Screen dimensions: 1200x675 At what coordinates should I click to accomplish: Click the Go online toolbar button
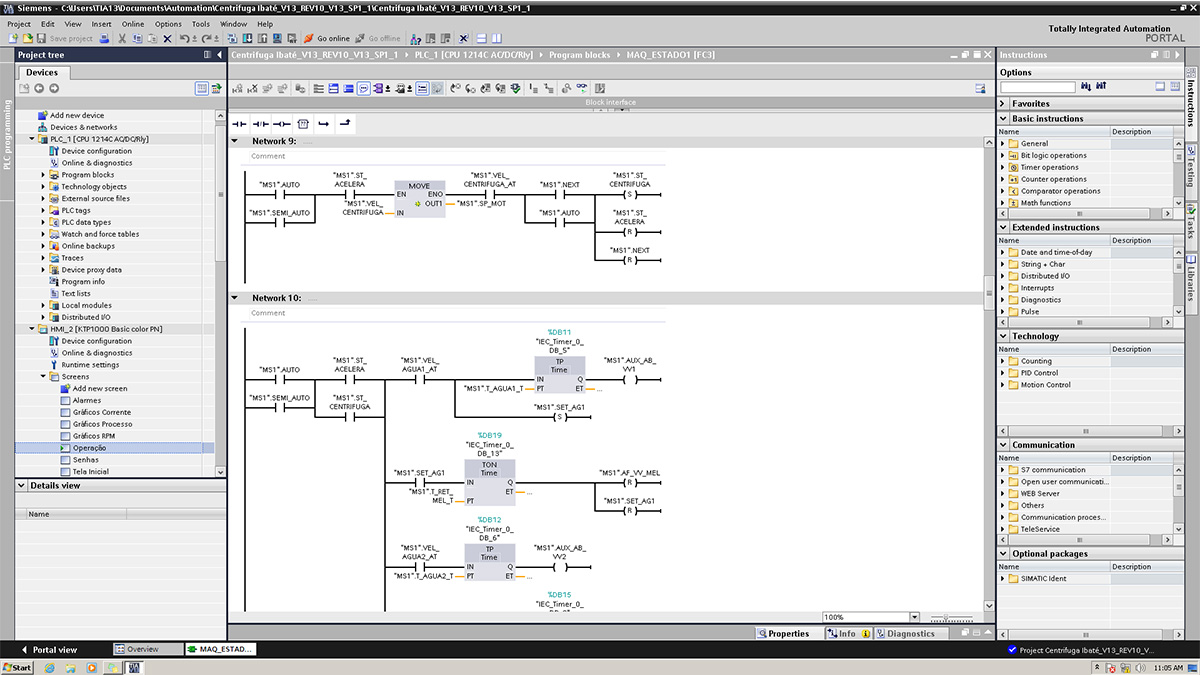coord(326,38)
